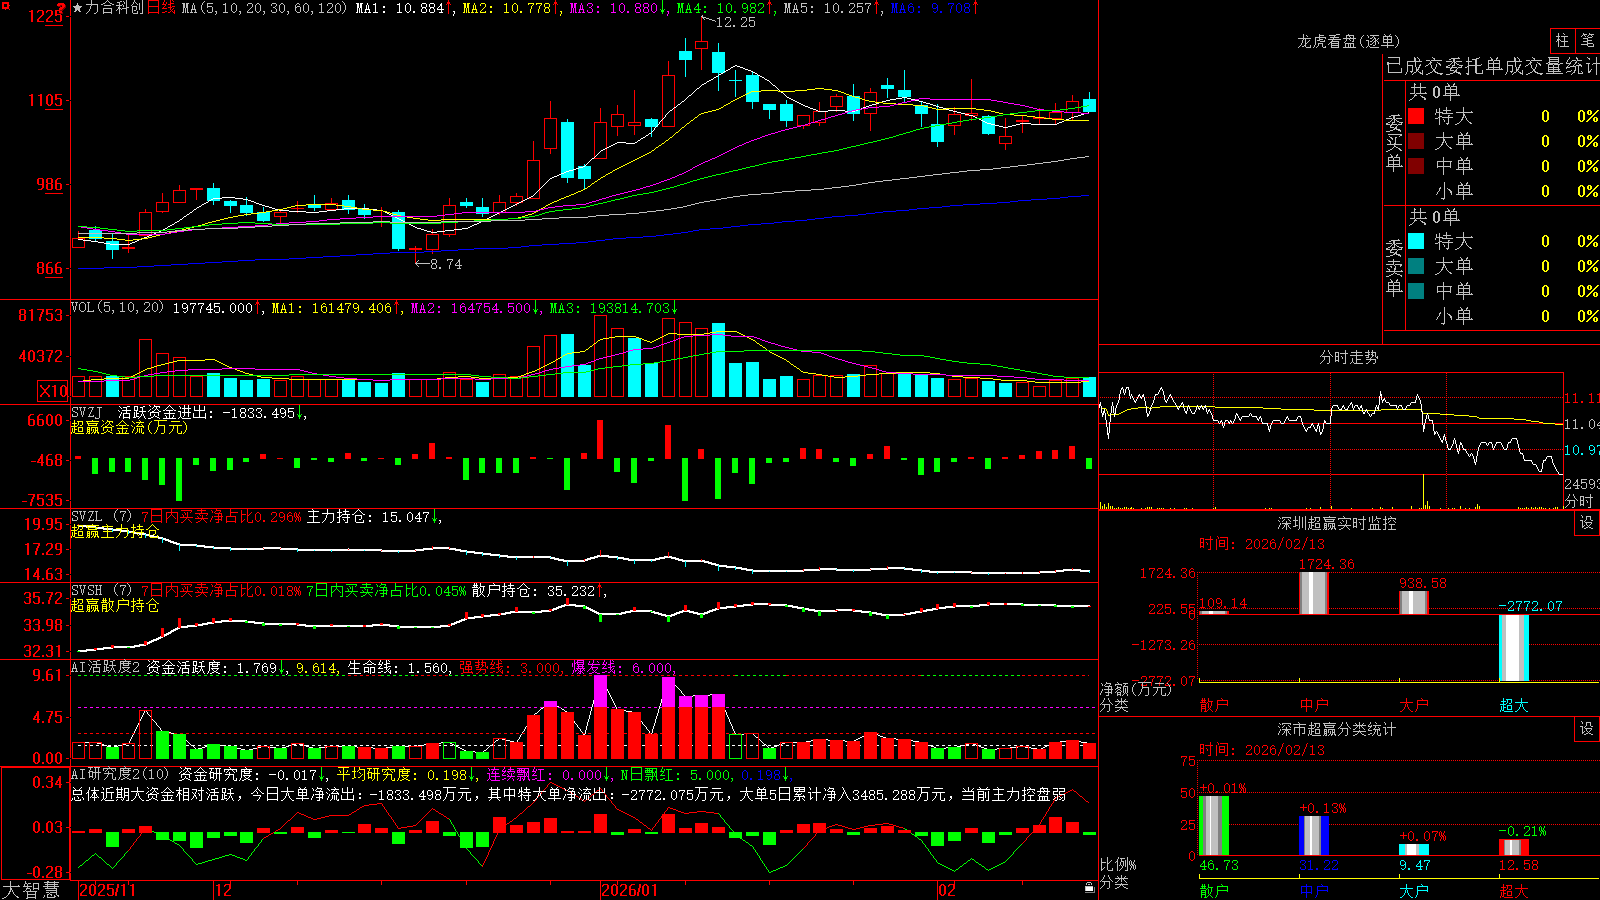Click 爆发线: 6.000 label
The width and height of the screenshot is (1600, 900).
(x=622, y=668)
